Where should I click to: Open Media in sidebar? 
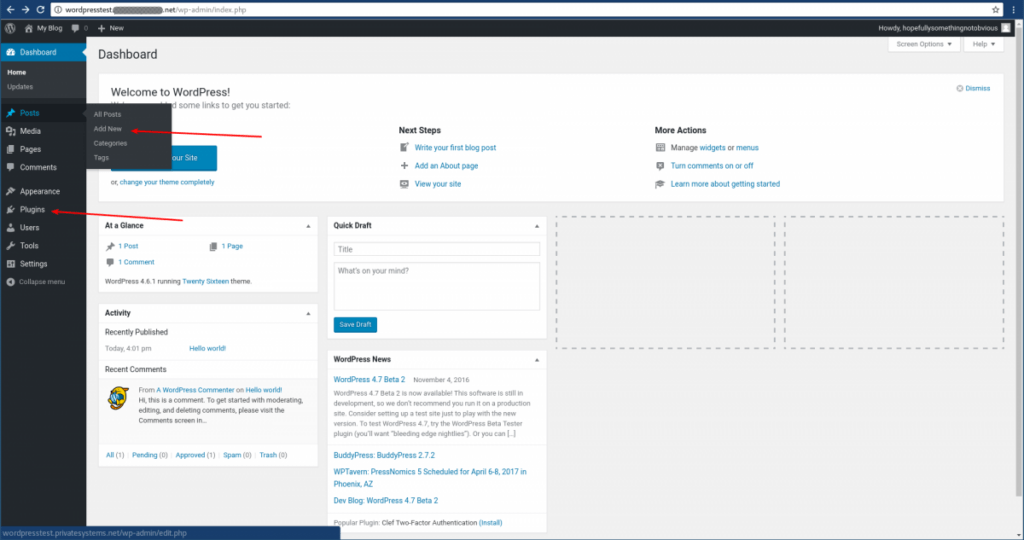(43, 131)
